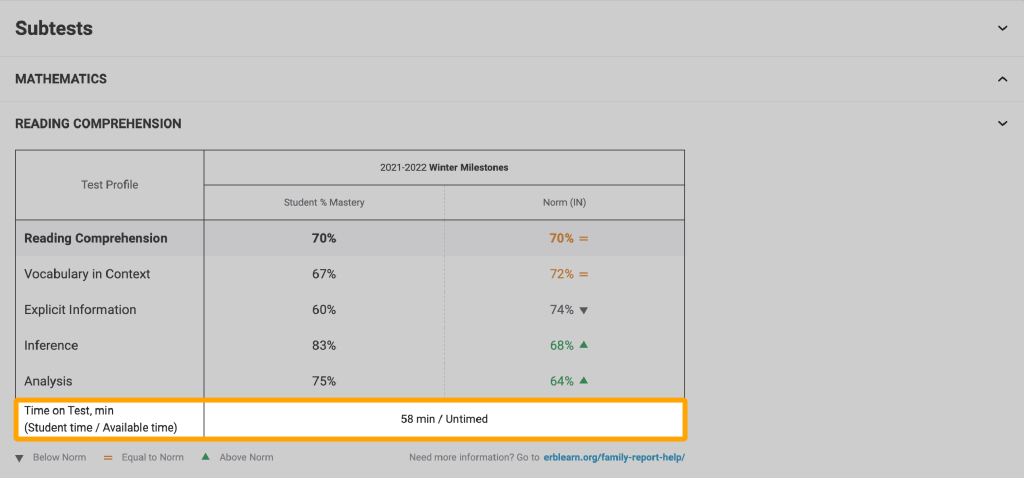Screen dimensions: 1024x478
Task: Click the green up arrow beside Analysis norm
Action: pos(584,381)
